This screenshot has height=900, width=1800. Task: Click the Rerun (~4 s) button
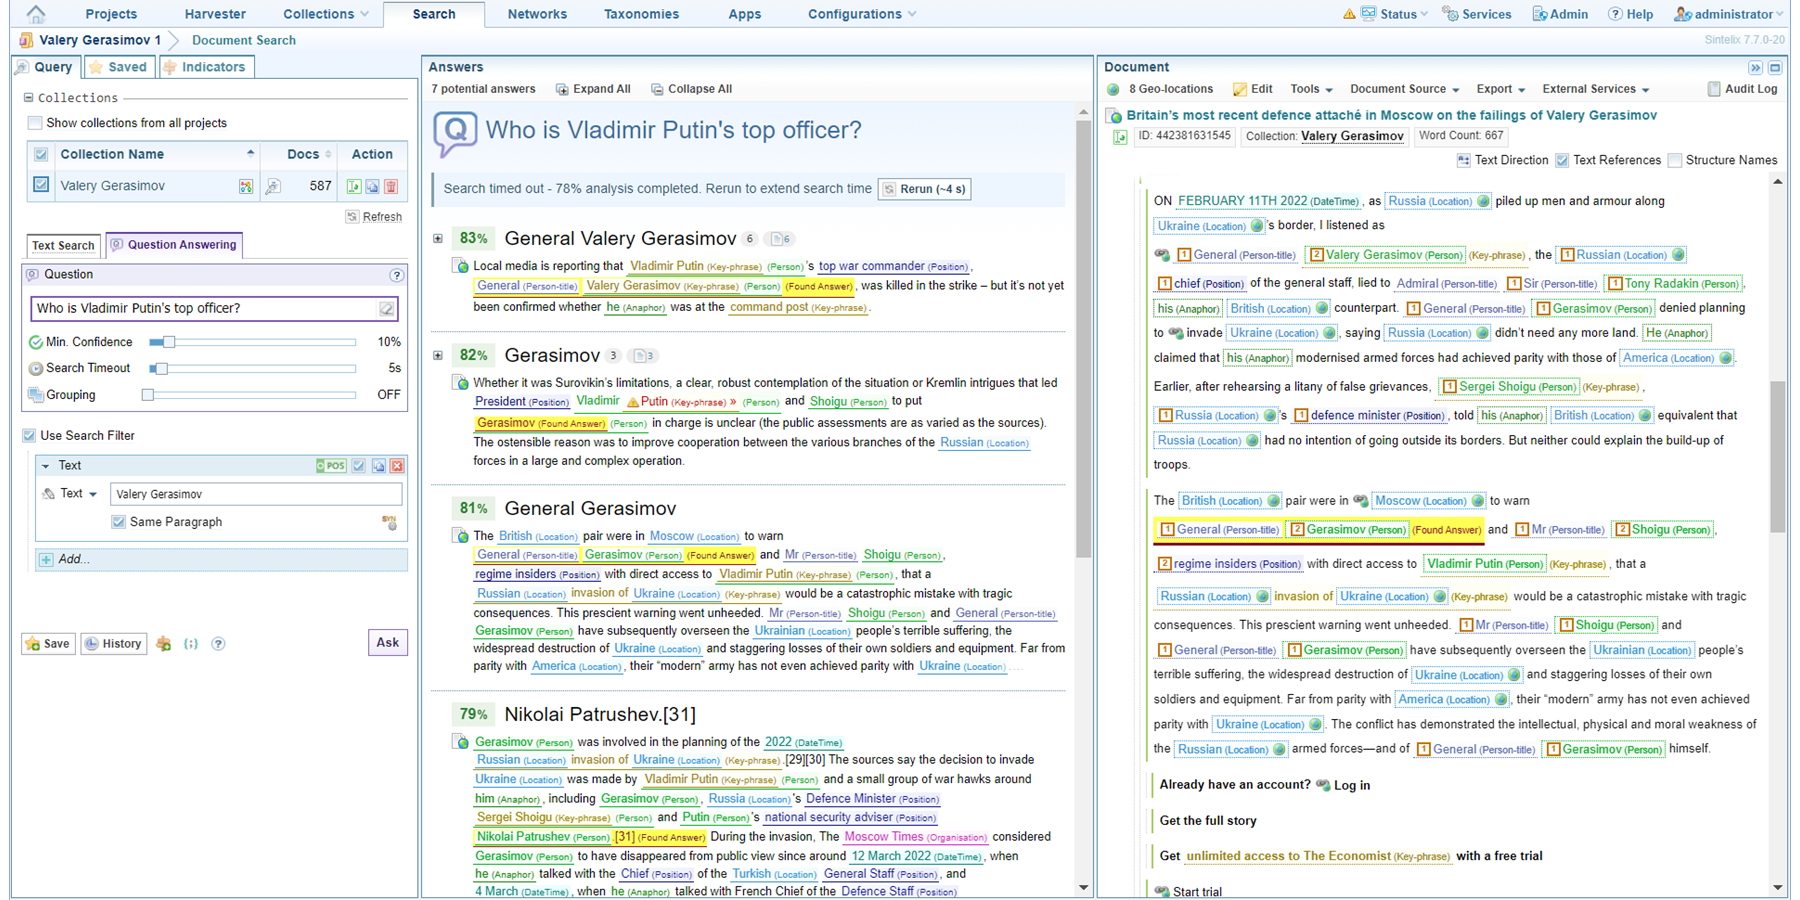pyautogui.click(x=923, y=189)
